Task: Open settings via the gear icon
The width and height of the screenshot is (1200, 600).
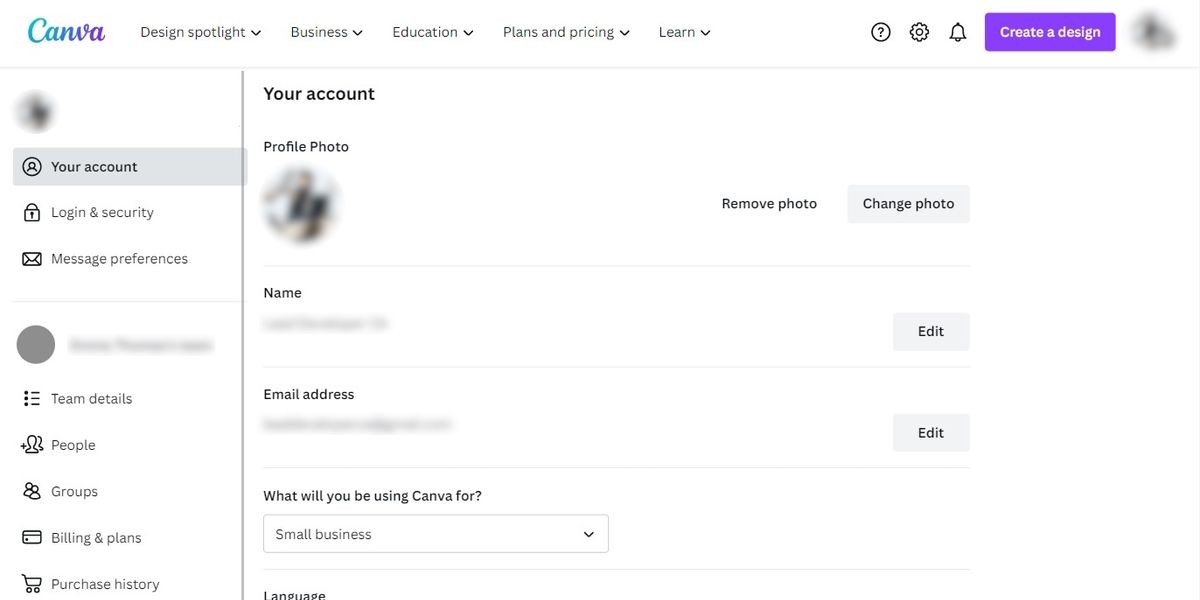Action: [x=919, y=32]
